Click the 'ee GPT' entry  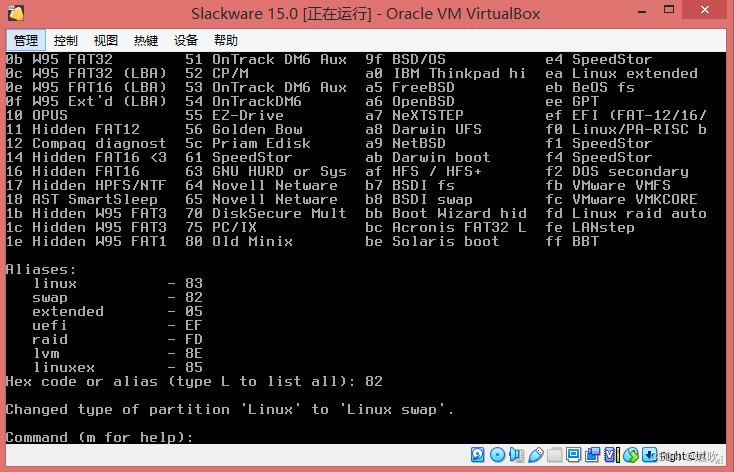[x=572, y=101]
